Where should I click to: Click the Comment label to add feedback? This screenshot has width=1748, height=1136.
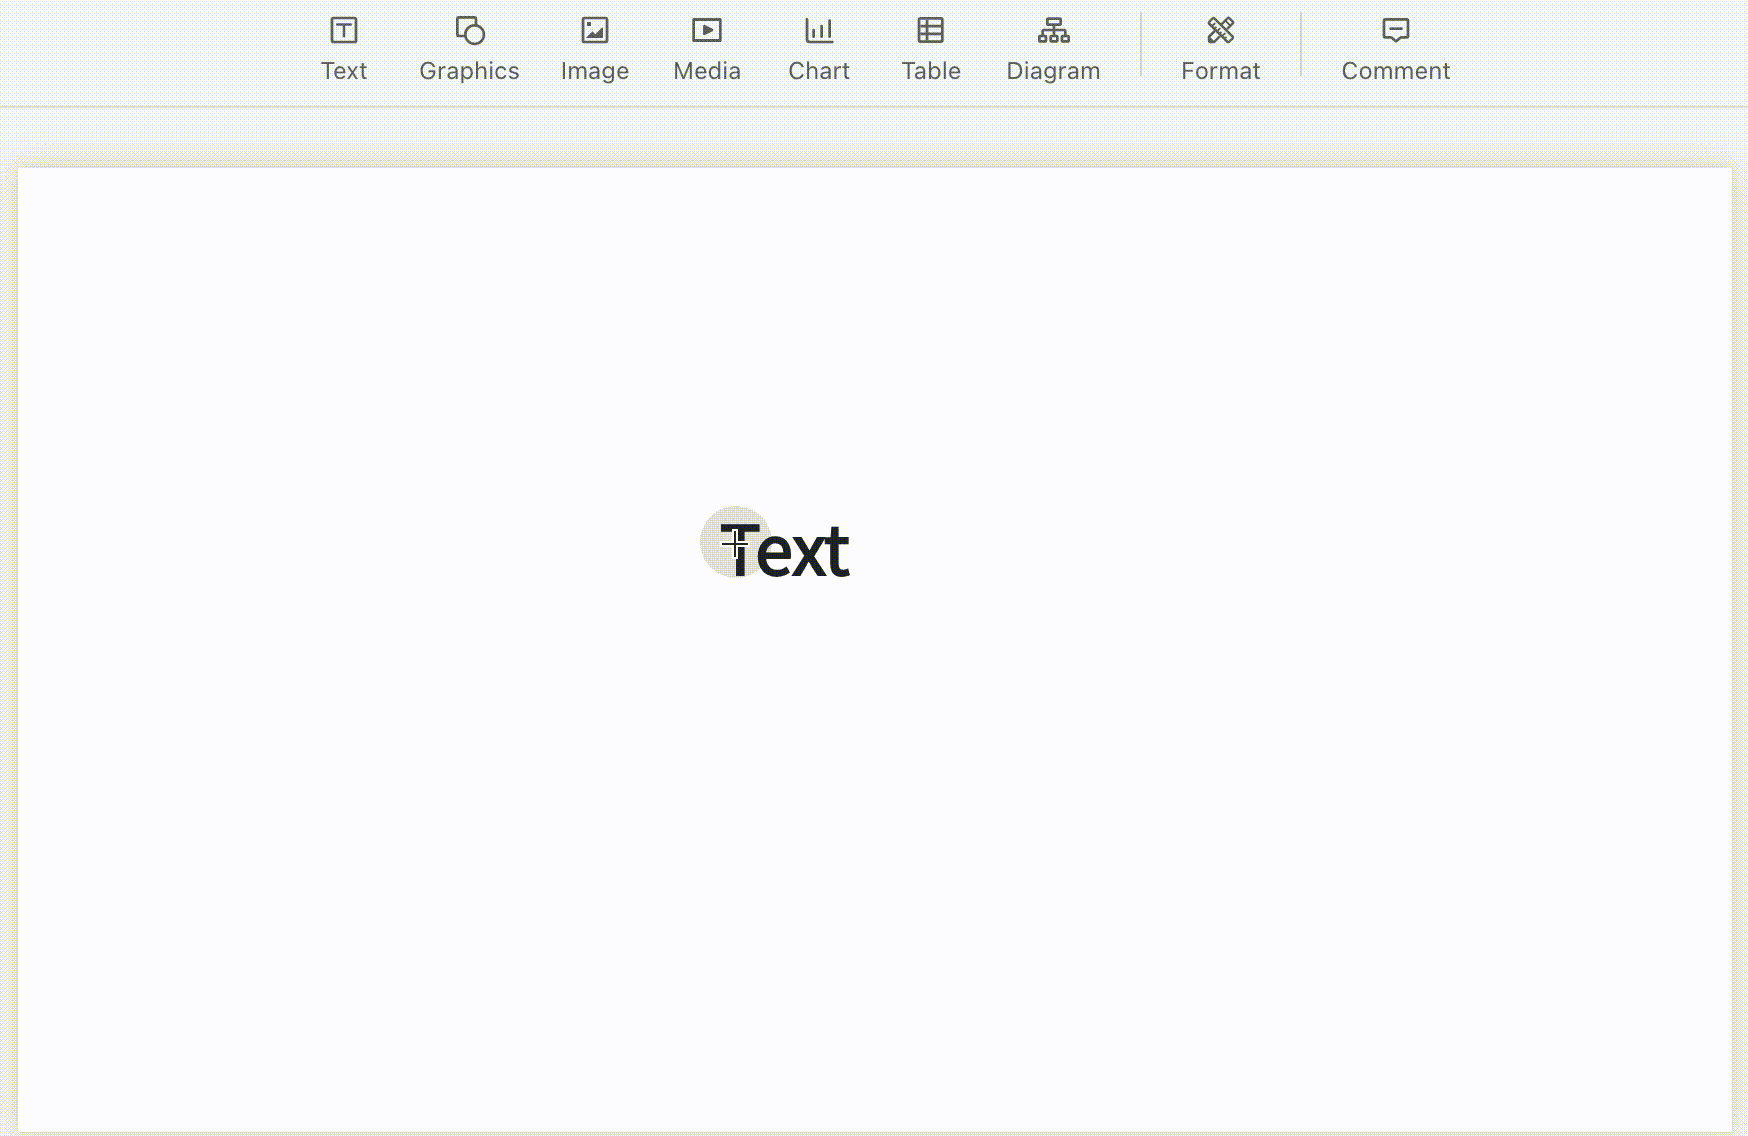[x=1395, y=70]
